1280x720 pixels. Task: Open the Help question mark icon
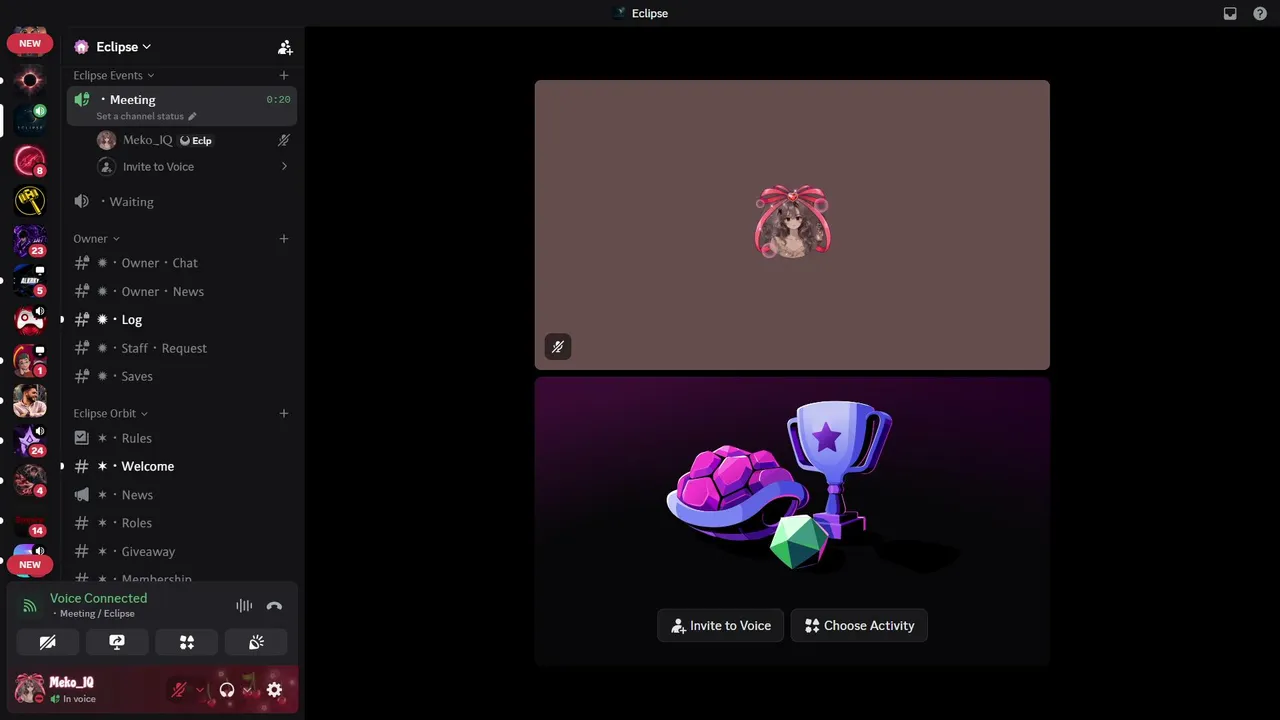coord(1260,14)
